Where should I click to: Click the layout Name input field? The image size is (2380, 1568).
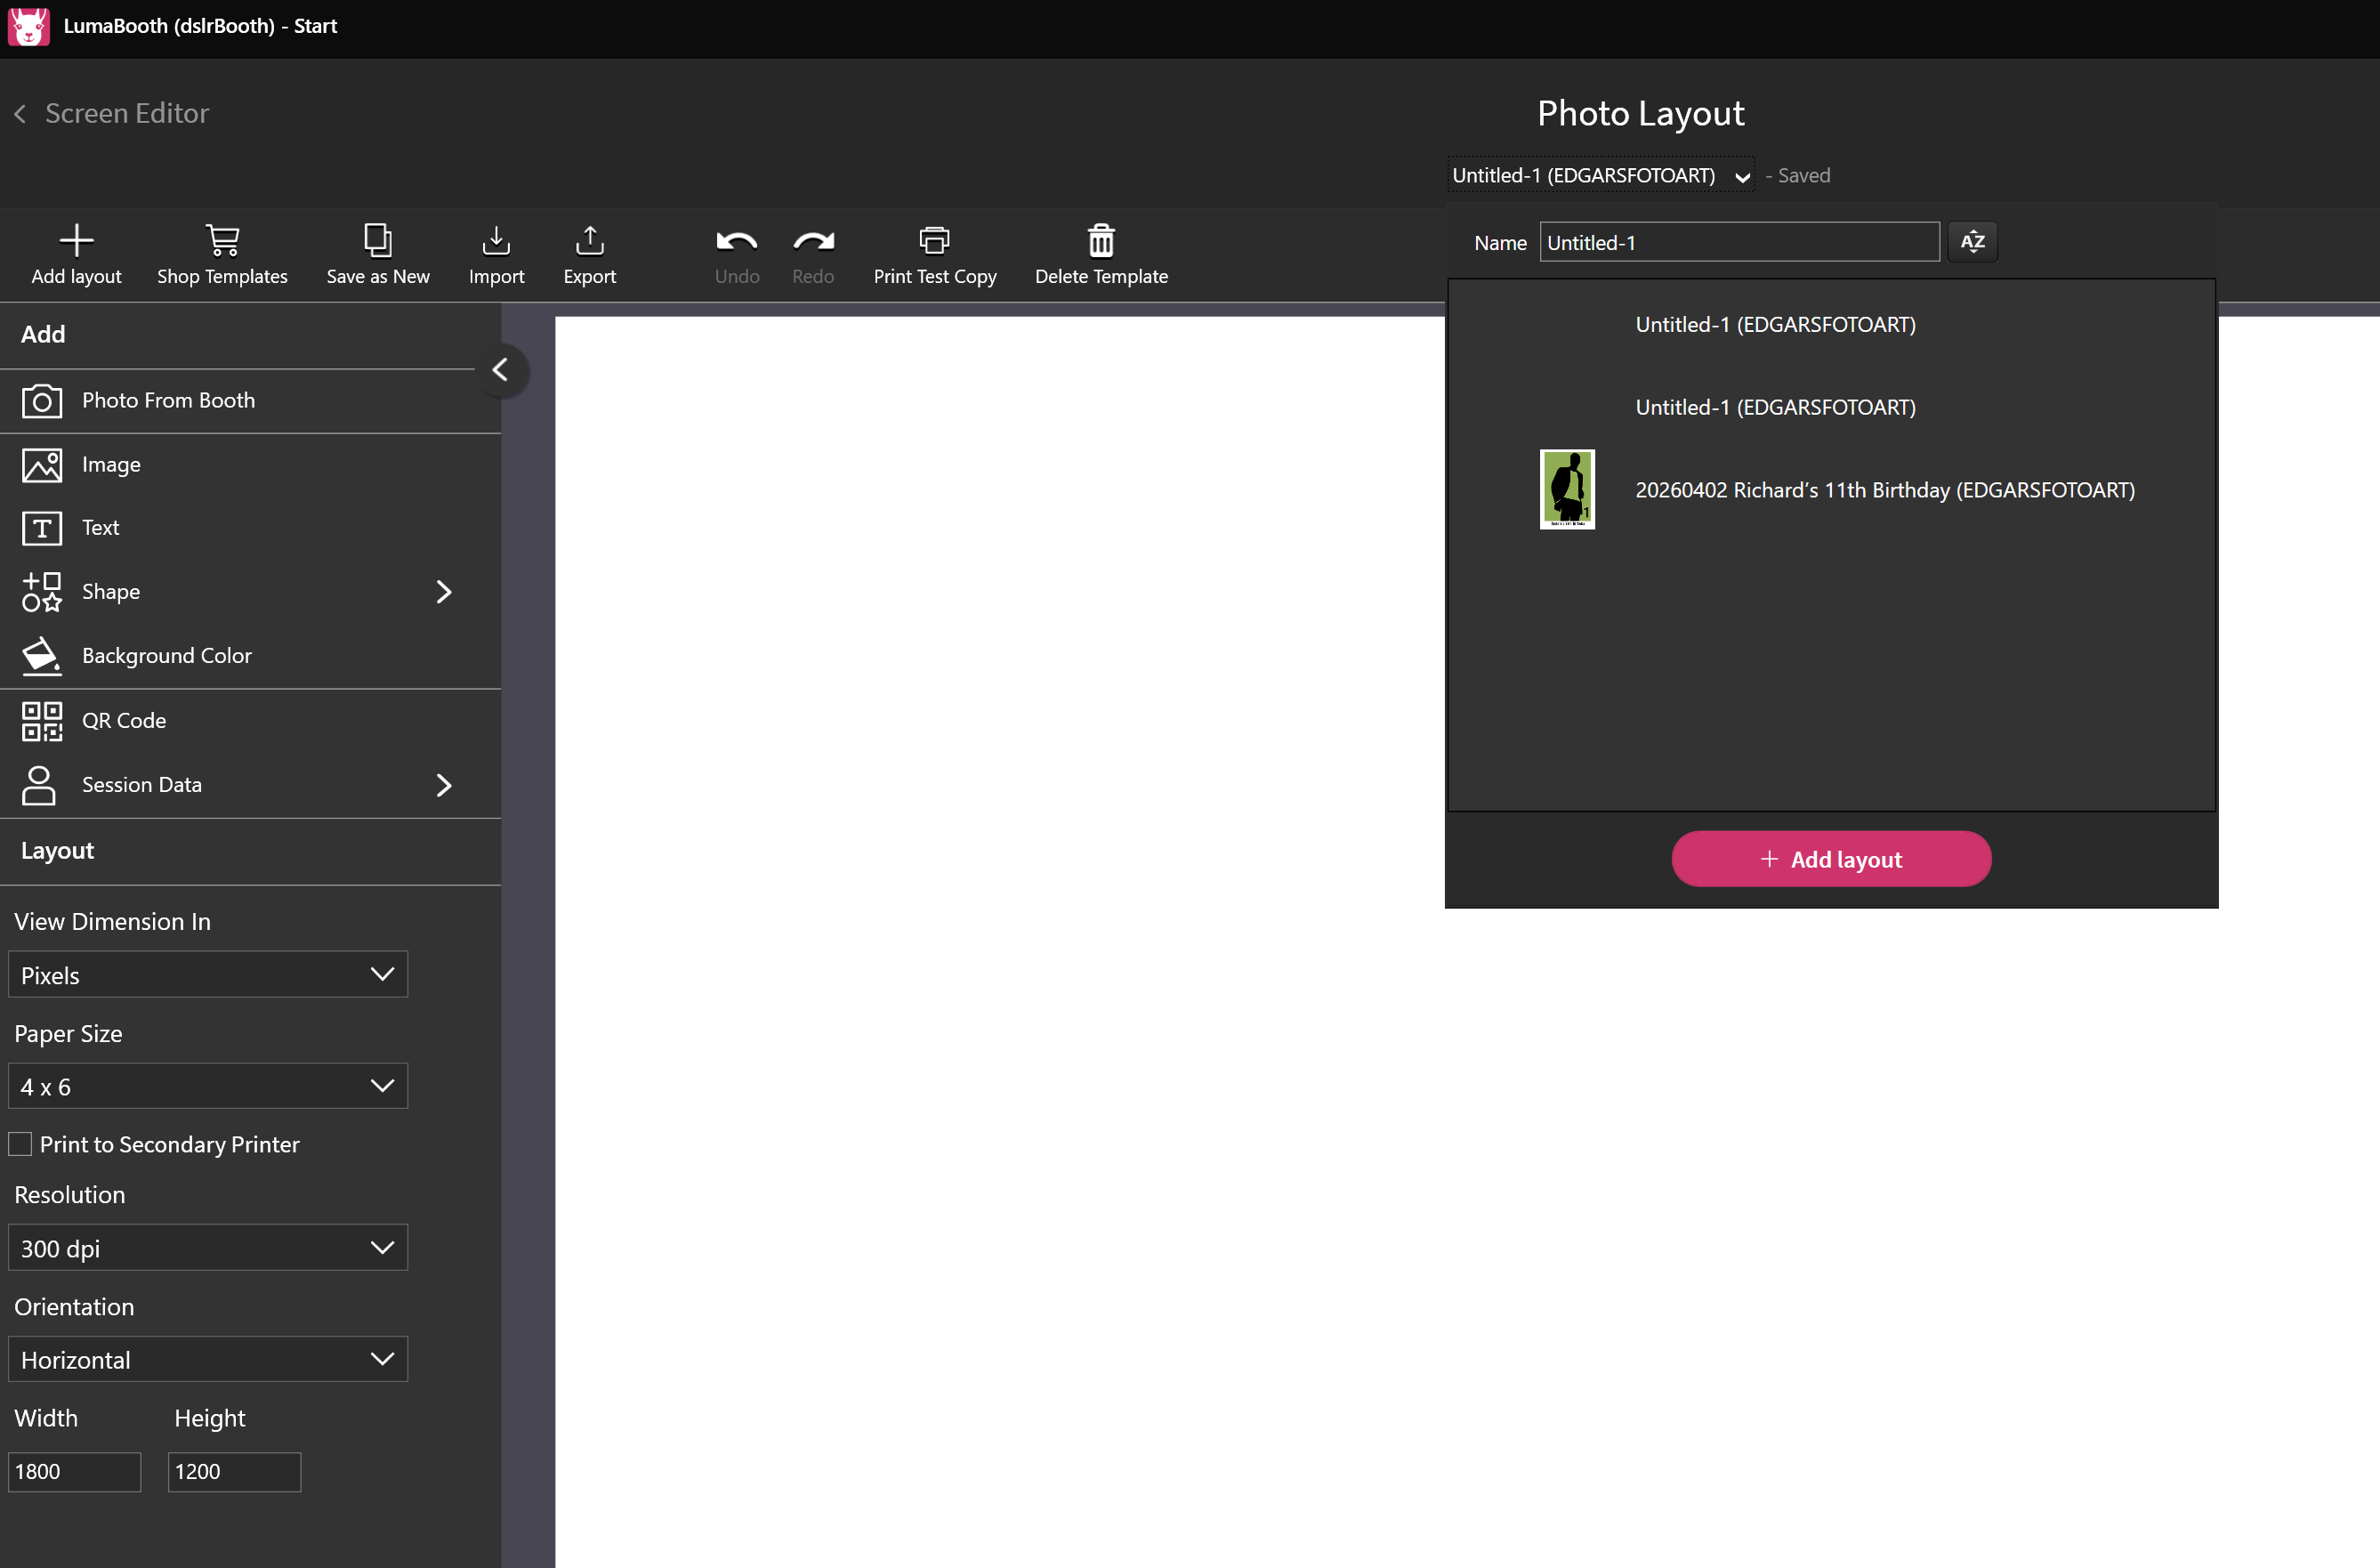(1739, 242)
